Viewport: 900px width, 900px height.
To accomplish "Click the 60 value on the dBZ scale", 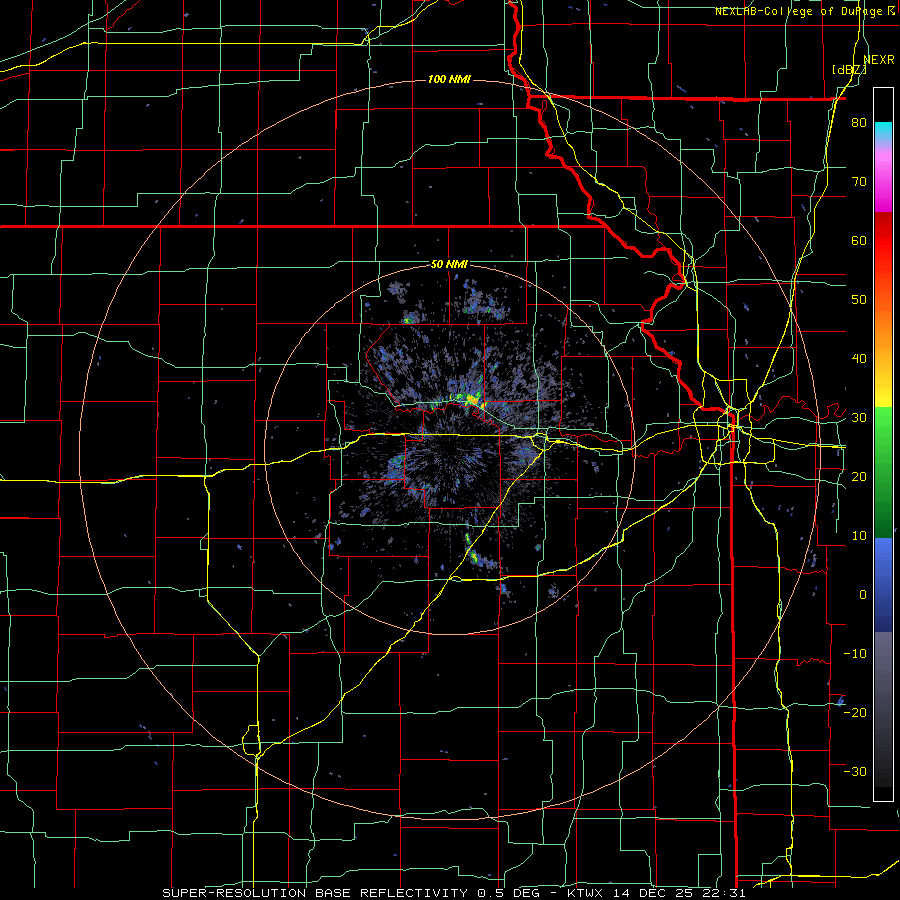I will [859, 240].
